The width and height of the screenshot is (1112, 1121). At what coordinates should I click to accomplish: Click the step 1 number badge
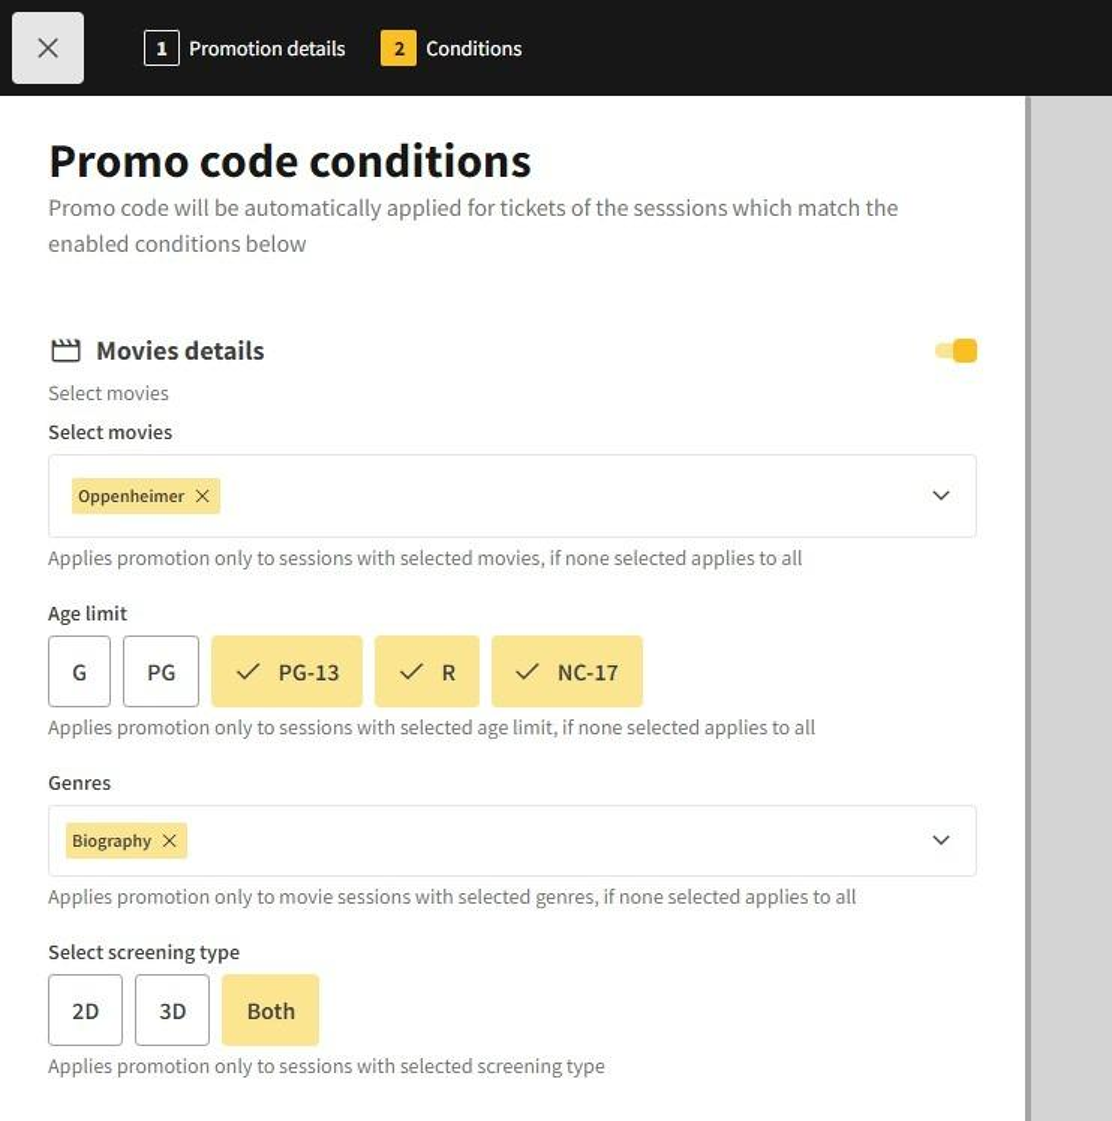tap(161, 48)
